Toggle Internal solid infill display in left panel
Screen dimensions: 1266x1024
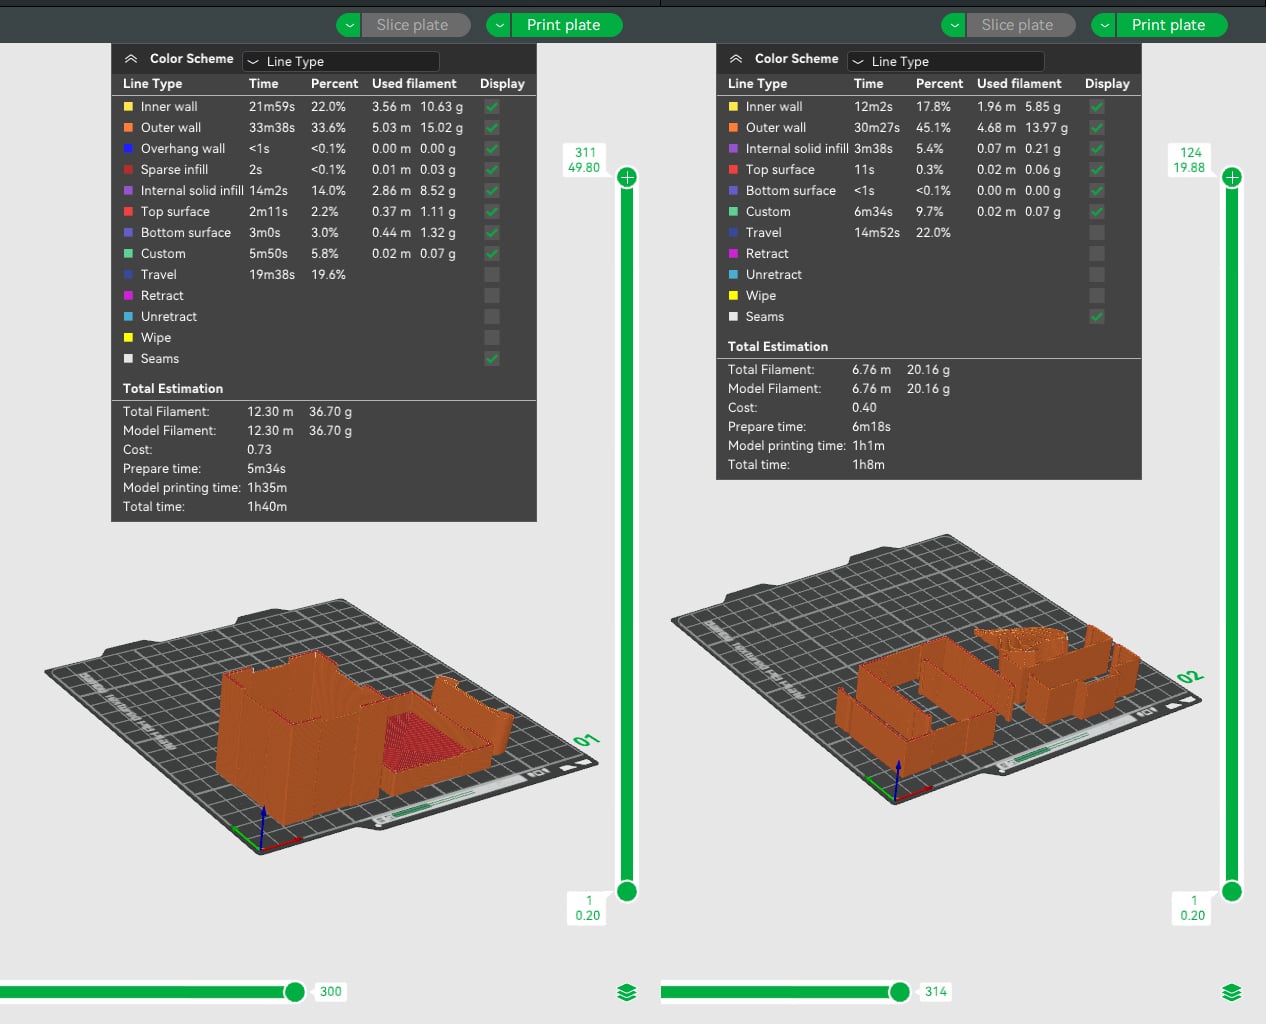[x=492, y=191]
